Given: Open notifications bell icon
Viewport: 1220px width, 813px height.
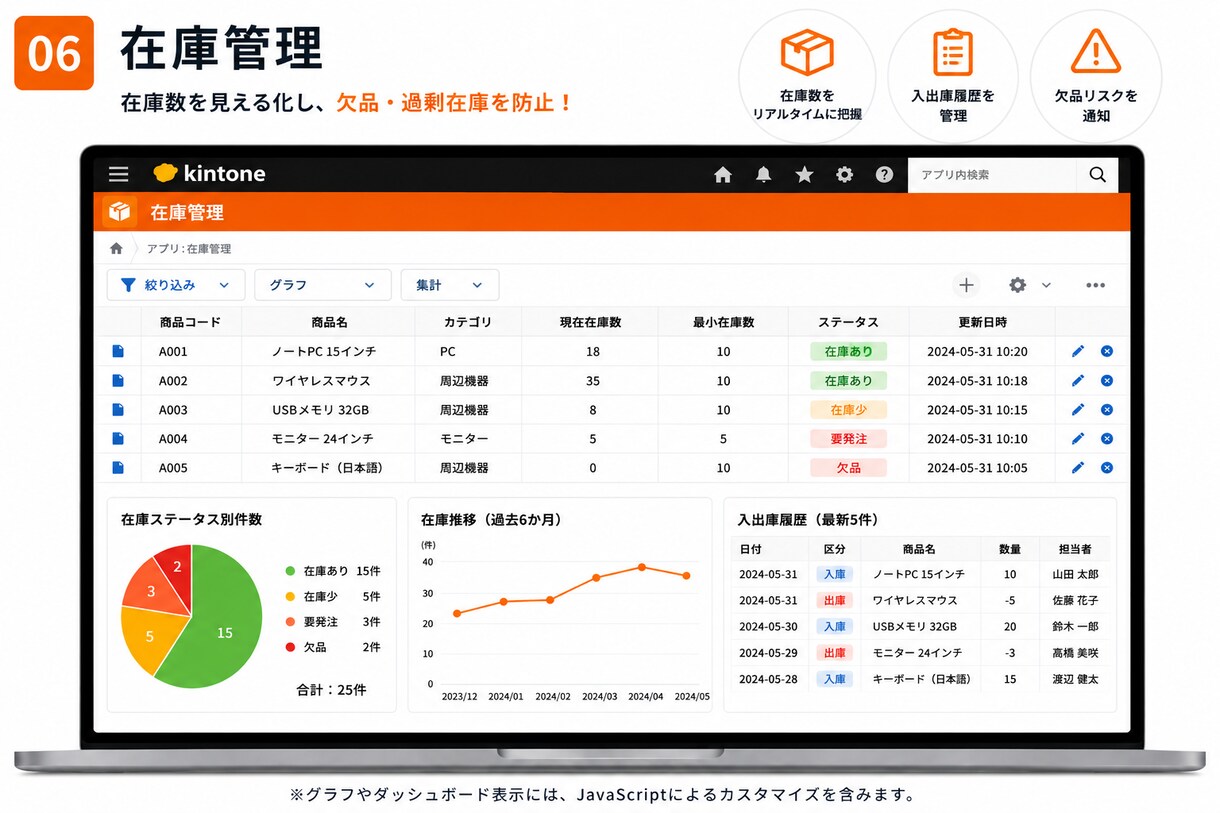Looking at the screenshot, I should tap(764, 175).
